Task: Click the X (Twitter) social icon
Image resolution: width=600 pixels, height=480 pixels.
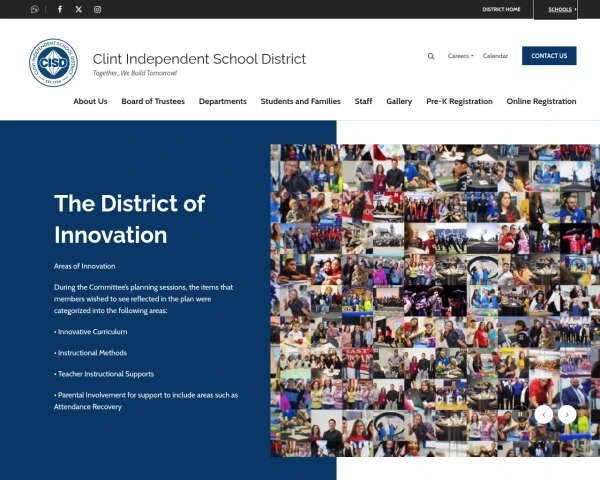Action: click(79, 9)
